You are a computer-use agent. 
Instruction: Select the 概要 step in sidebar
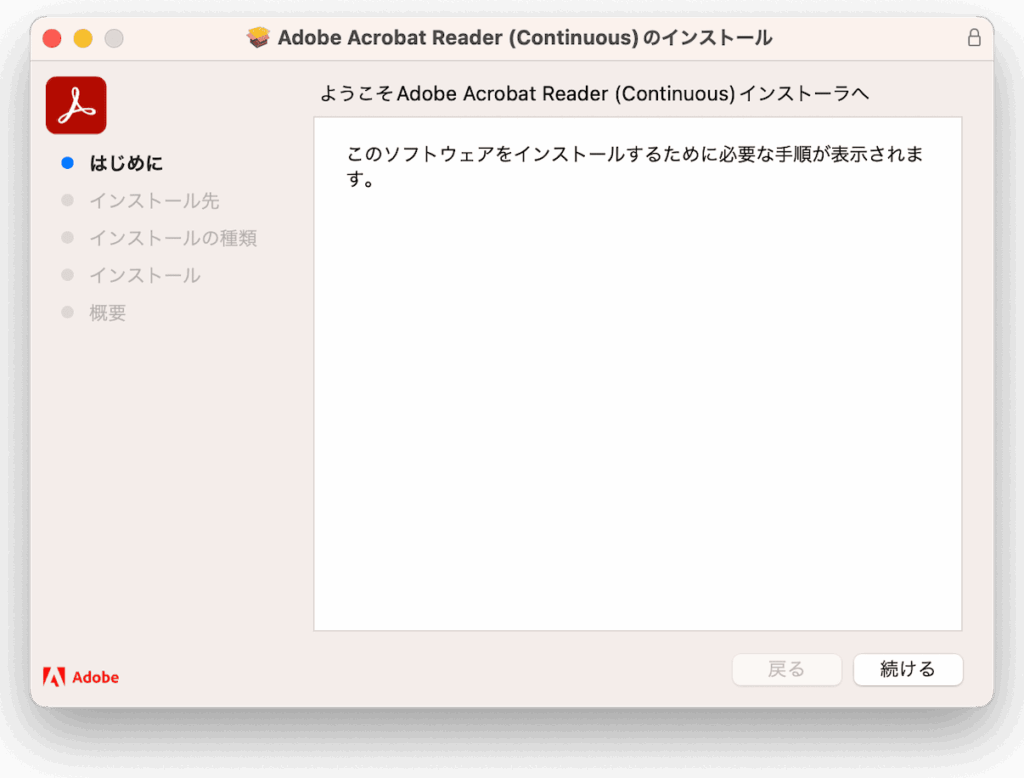108,313
